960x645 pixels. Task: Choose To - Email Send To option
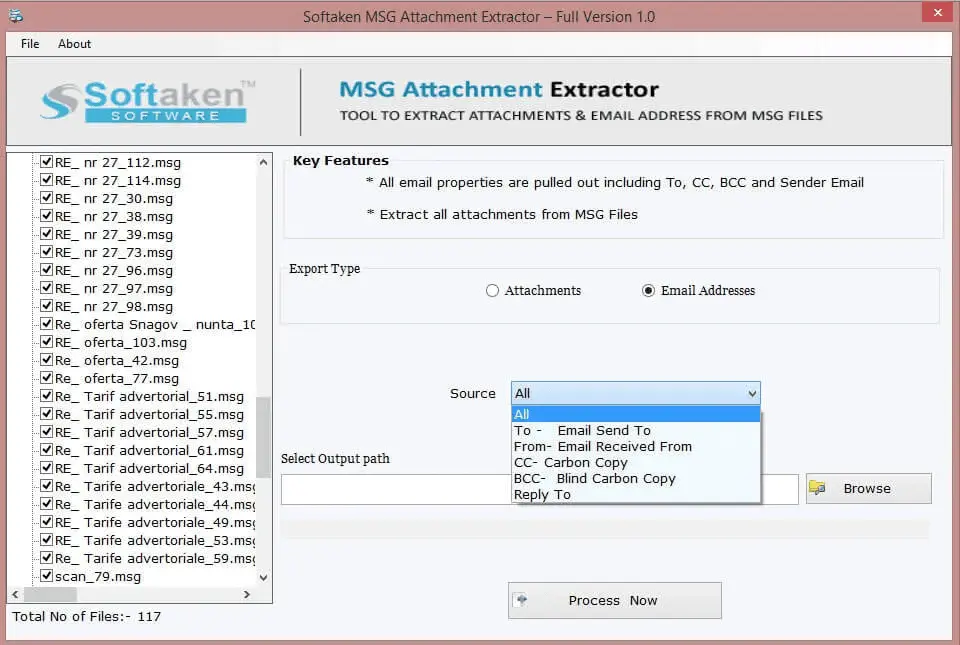pyautogui.click(x=636, y=430)
